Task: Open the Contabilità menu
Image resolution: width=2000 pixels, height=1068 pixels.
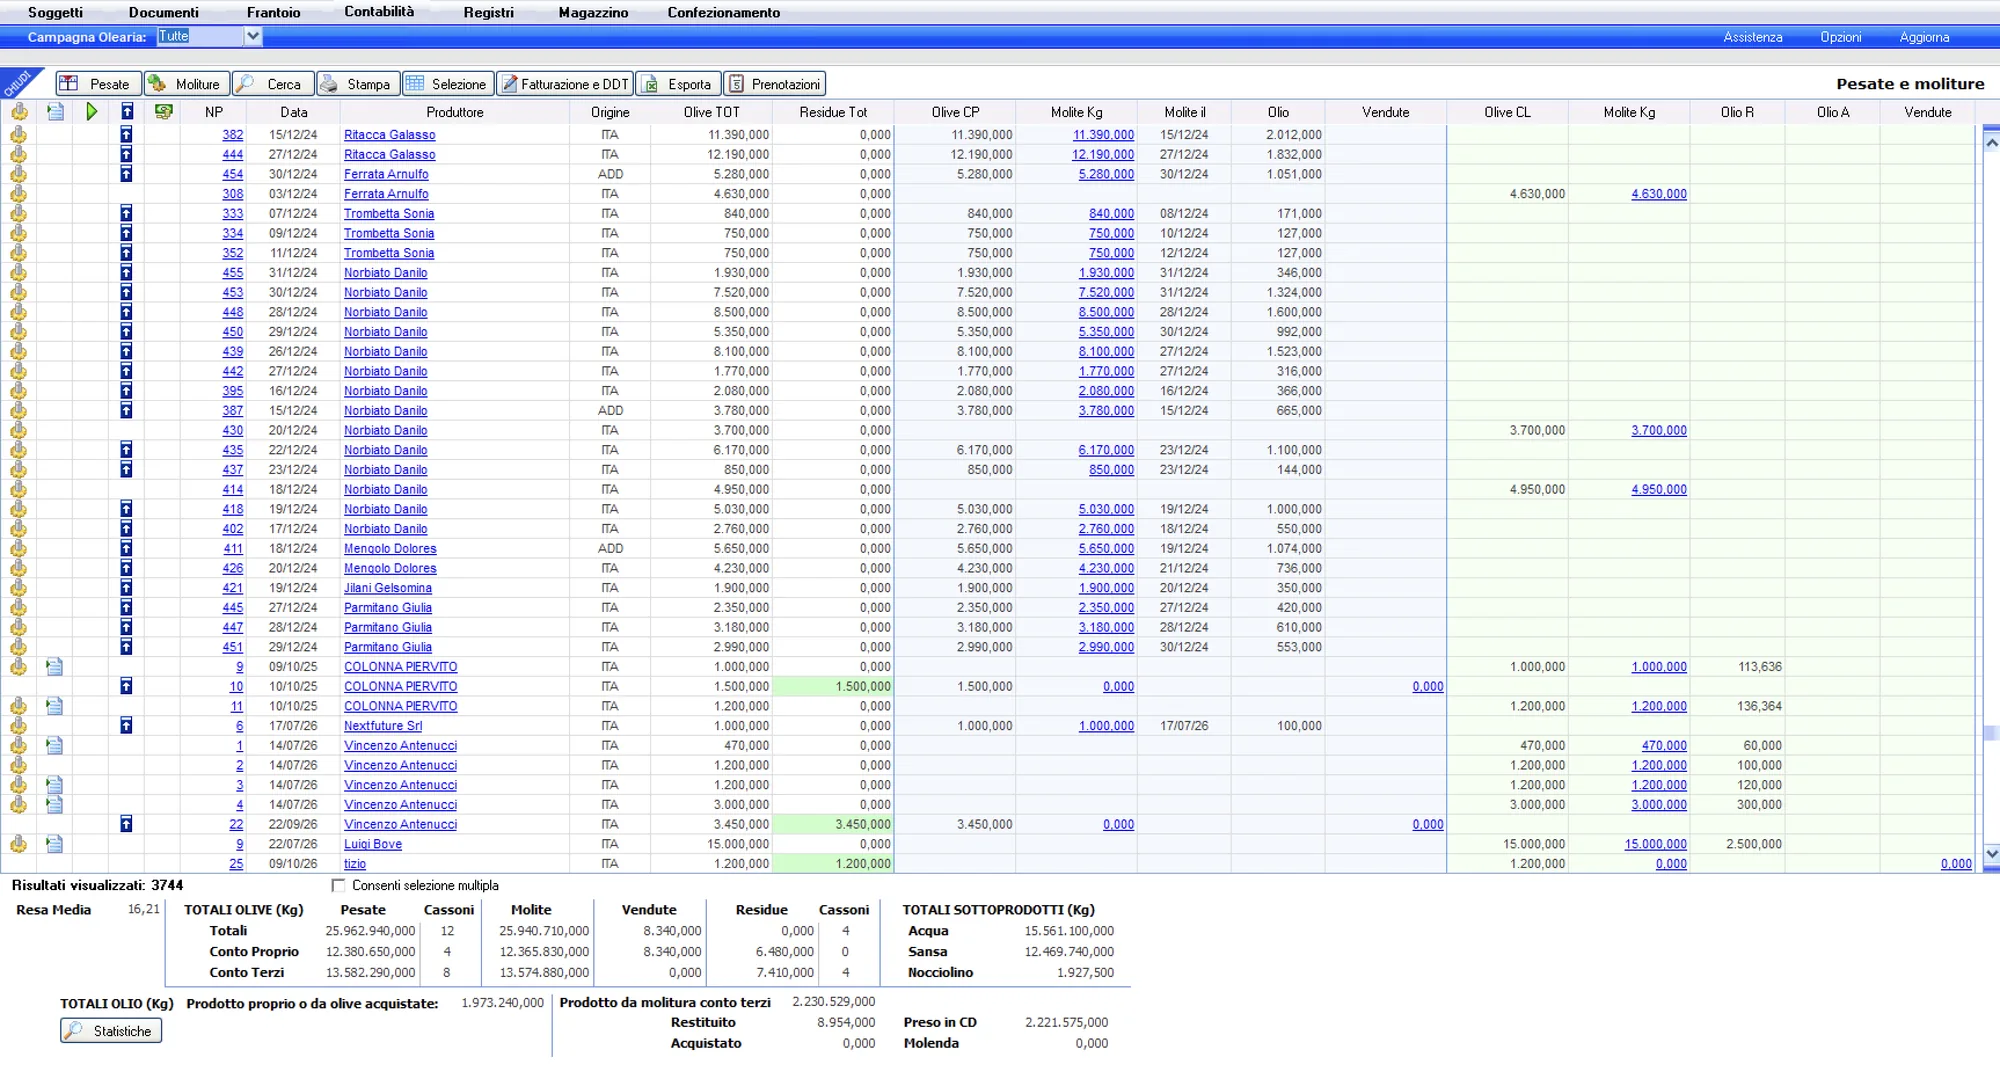Action: (x=379, y=11)
